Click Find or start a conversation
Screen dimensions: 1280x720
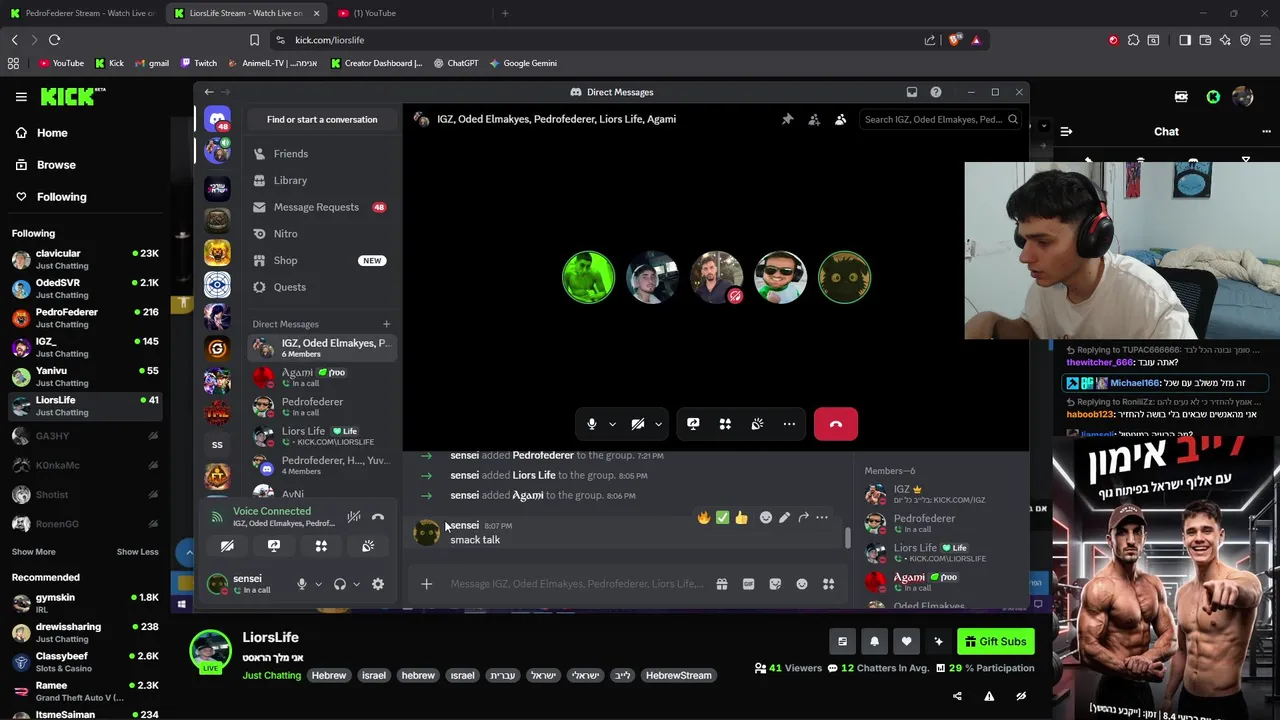coord(322,119)
